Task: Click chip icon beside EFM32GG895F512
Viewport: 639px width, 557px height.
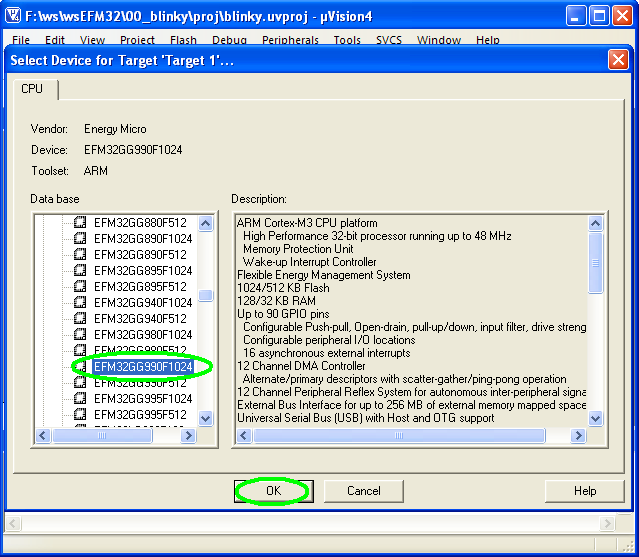Action: [80, 286]
